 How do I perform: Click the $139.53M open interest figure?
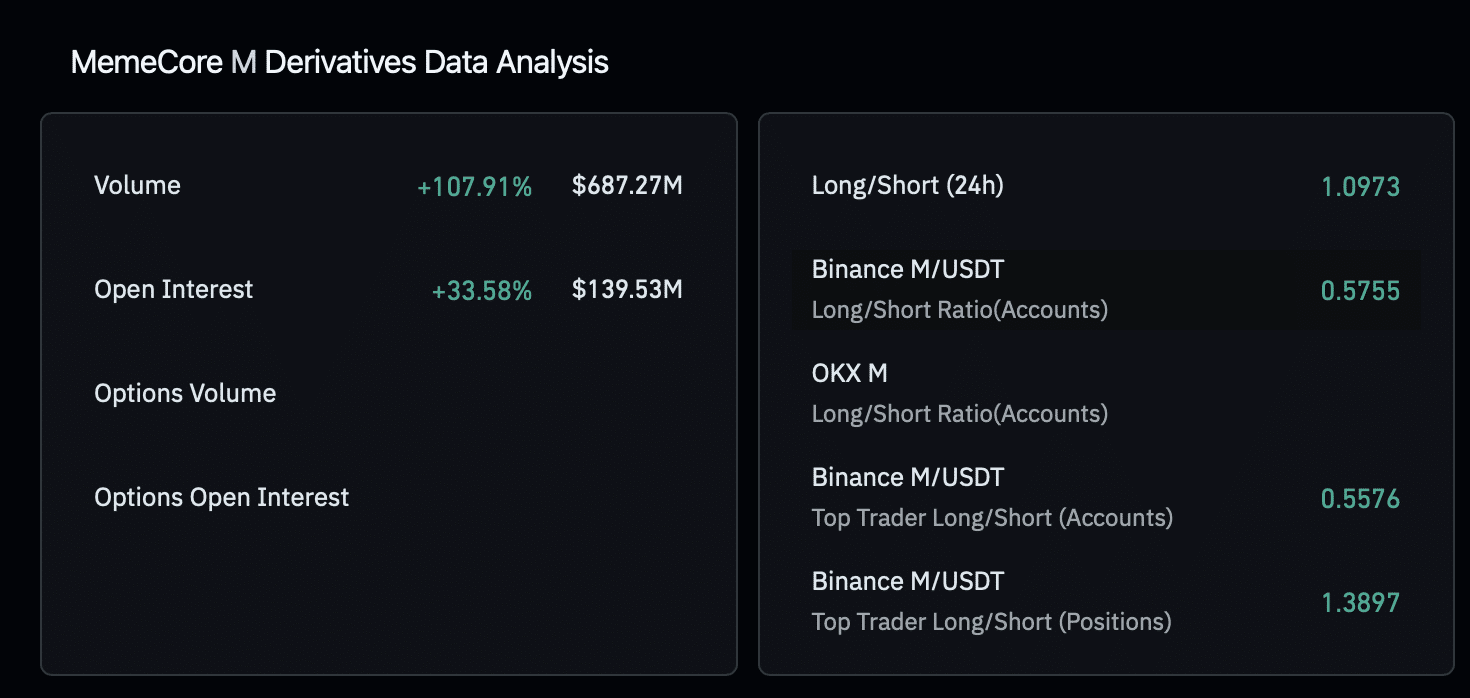pyautogui.click(x=627, y=289)
